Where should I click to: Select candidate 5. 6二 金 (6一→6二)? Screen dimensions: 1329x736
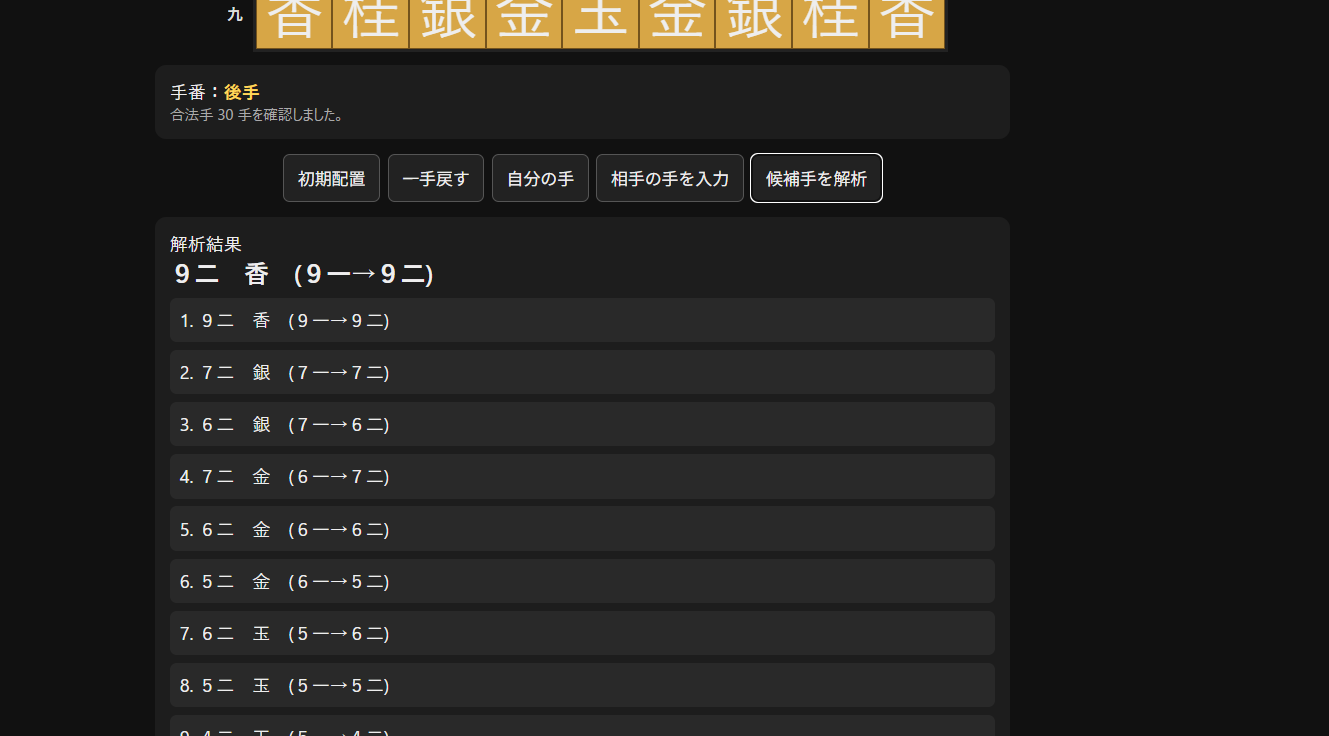pos(582,529)
